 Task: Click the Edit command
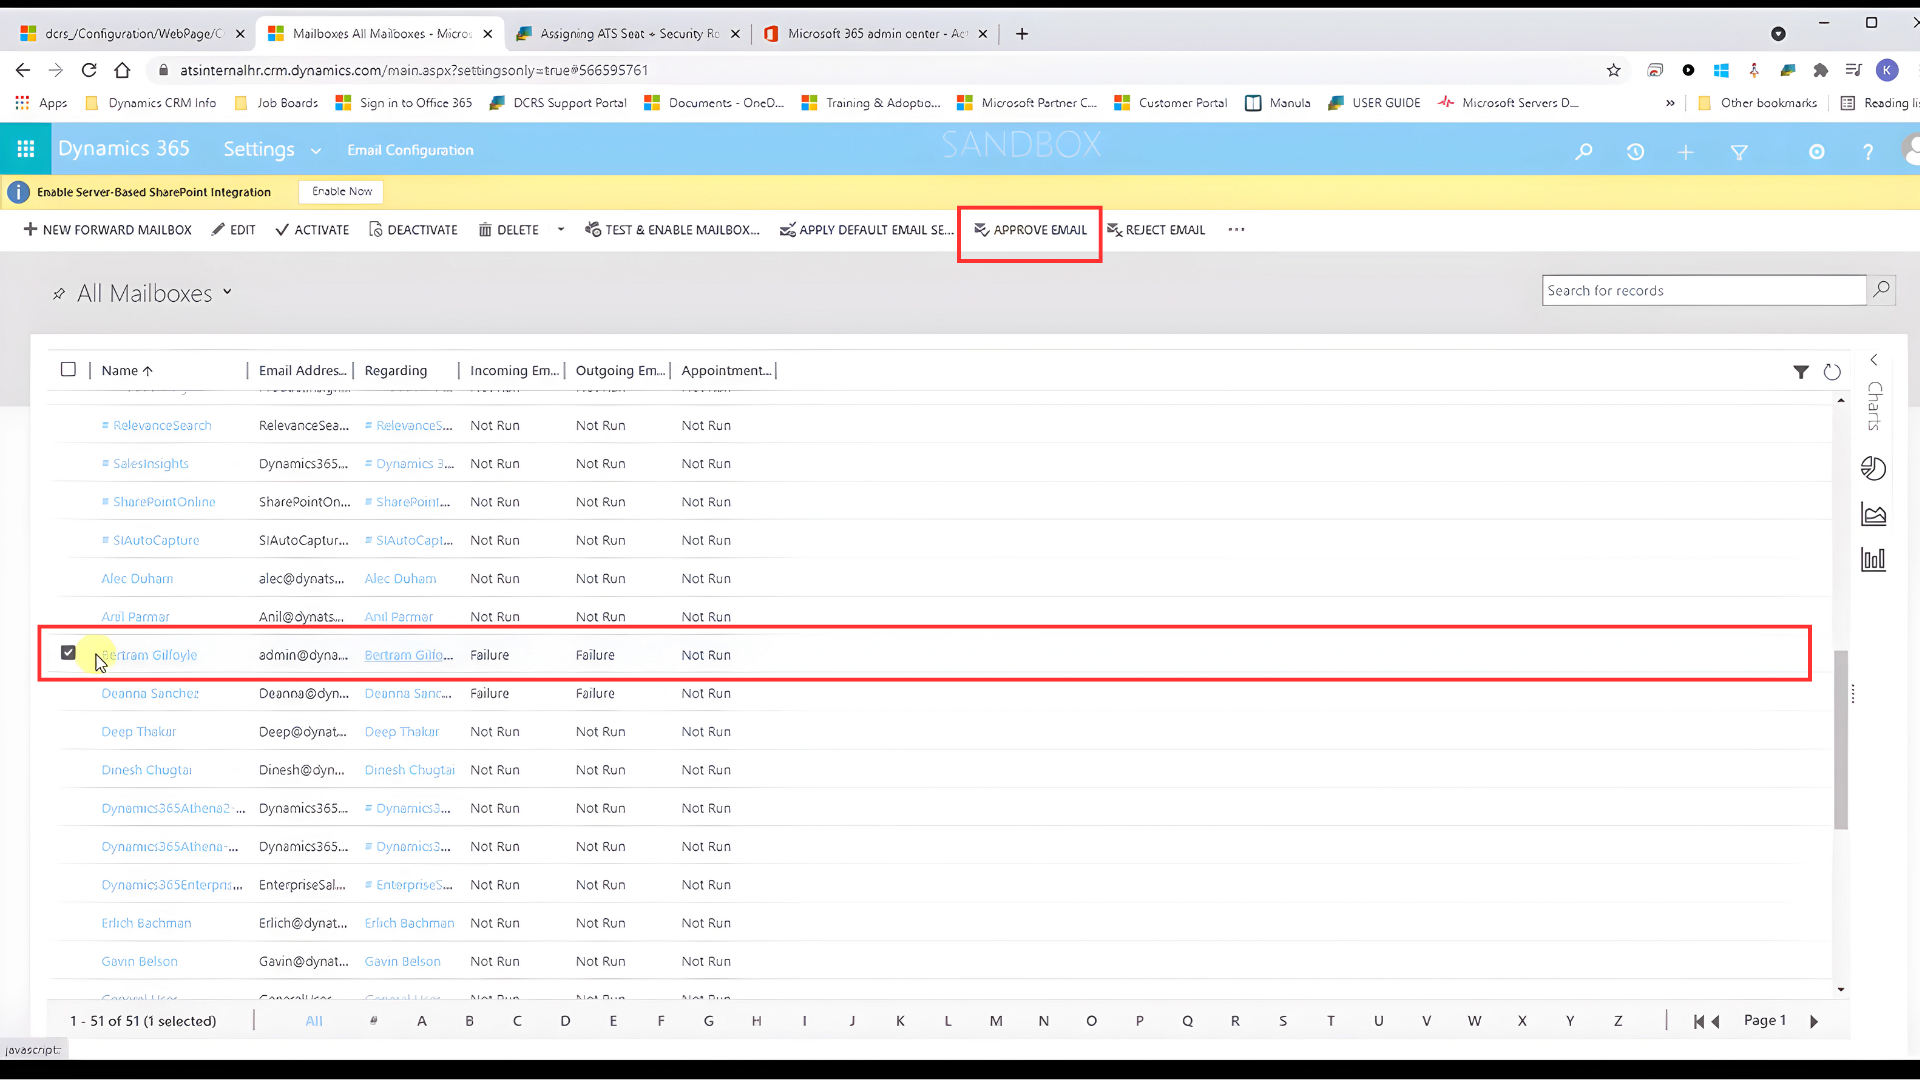[x=233, y=230]
